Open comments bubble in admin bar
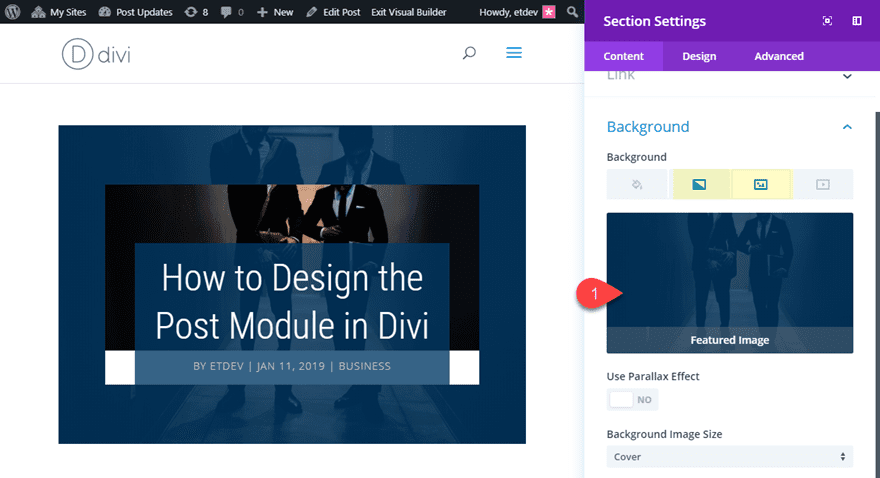 232,12
